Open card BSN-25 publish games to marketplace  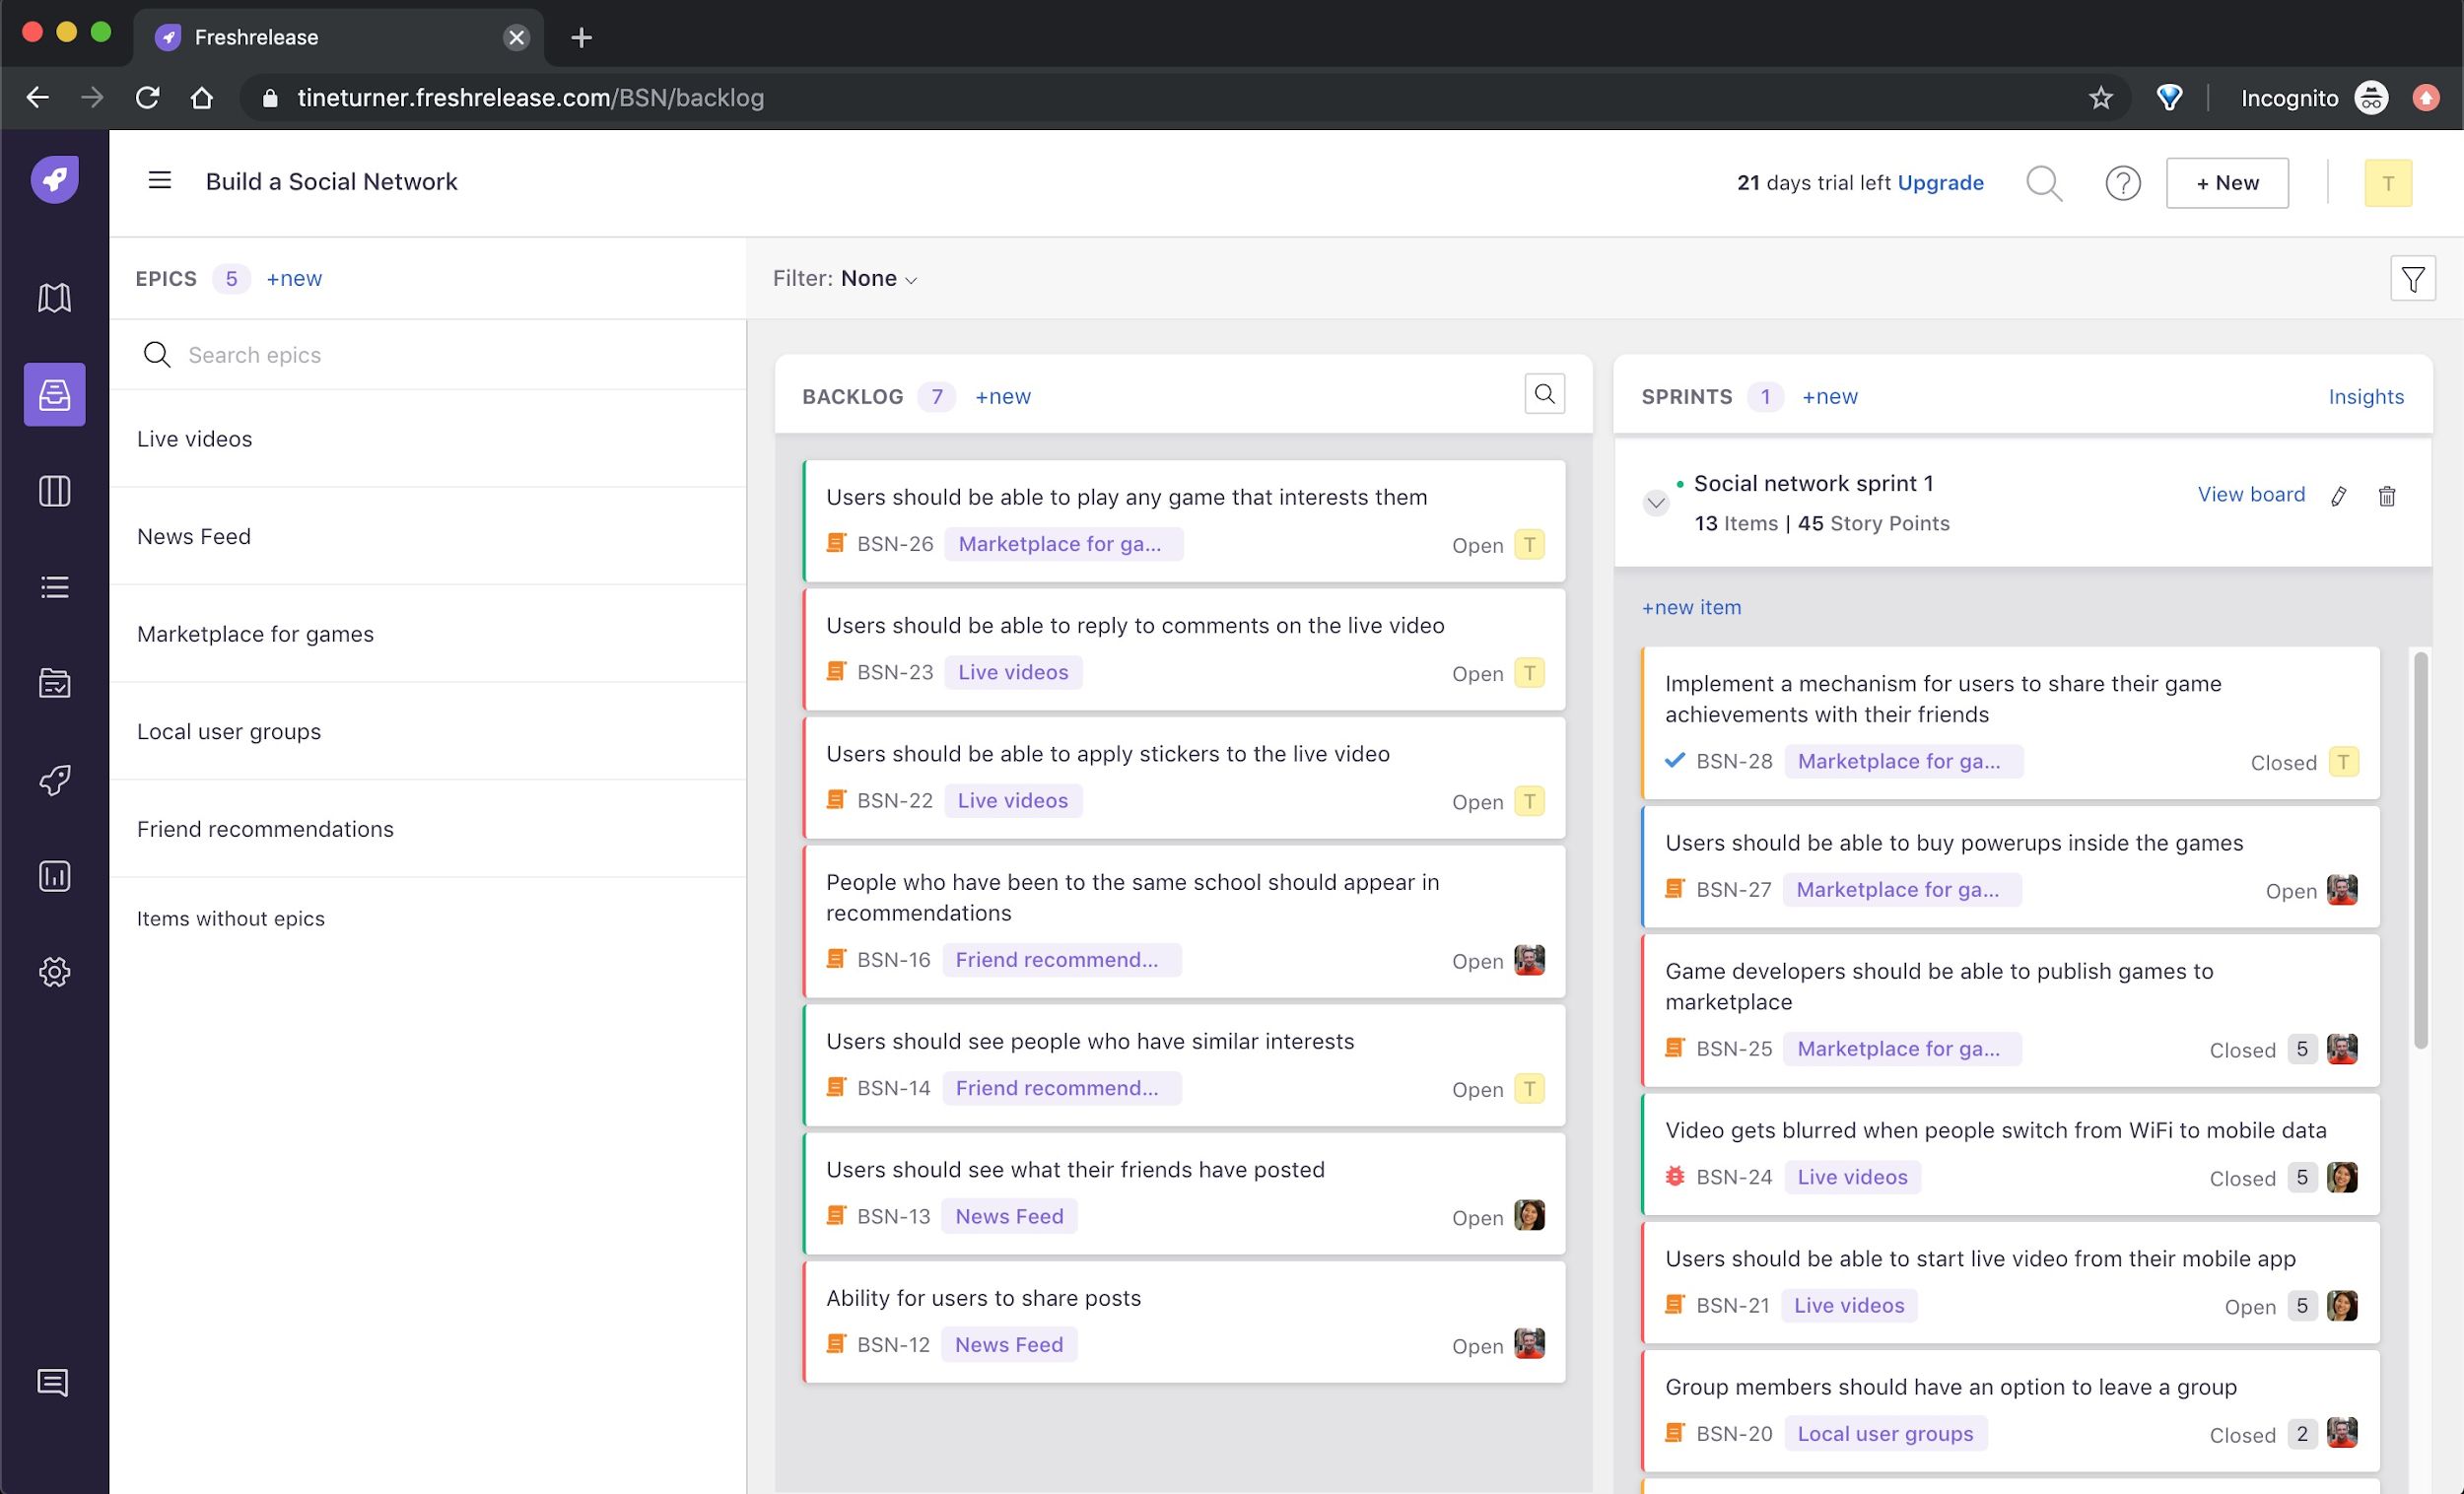2011,1010
